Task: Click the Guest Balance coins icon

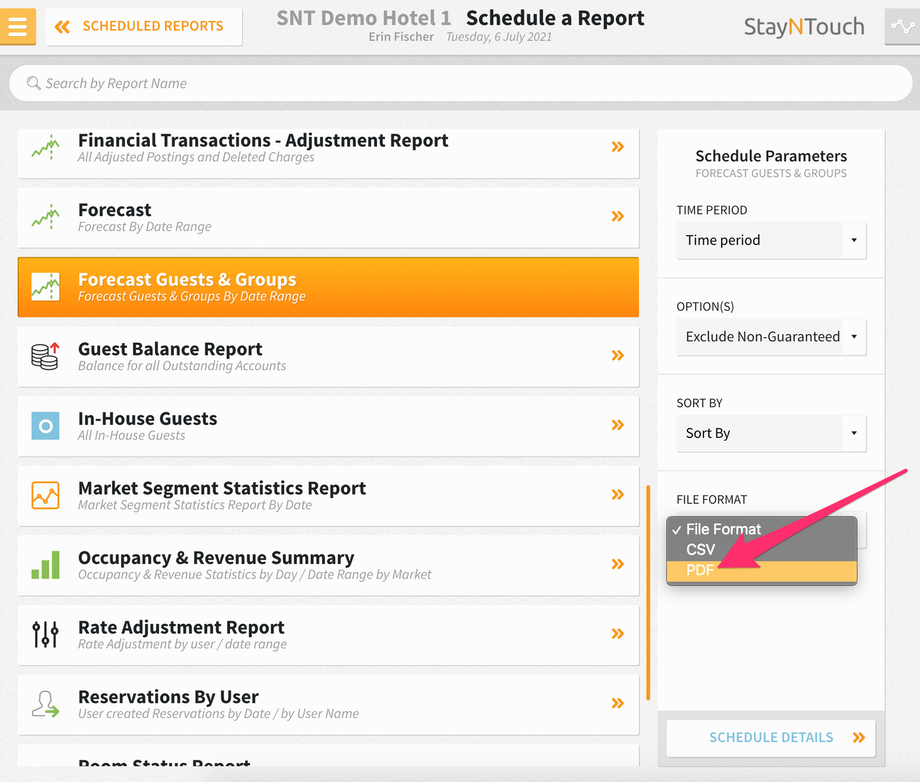Action: 46,356
